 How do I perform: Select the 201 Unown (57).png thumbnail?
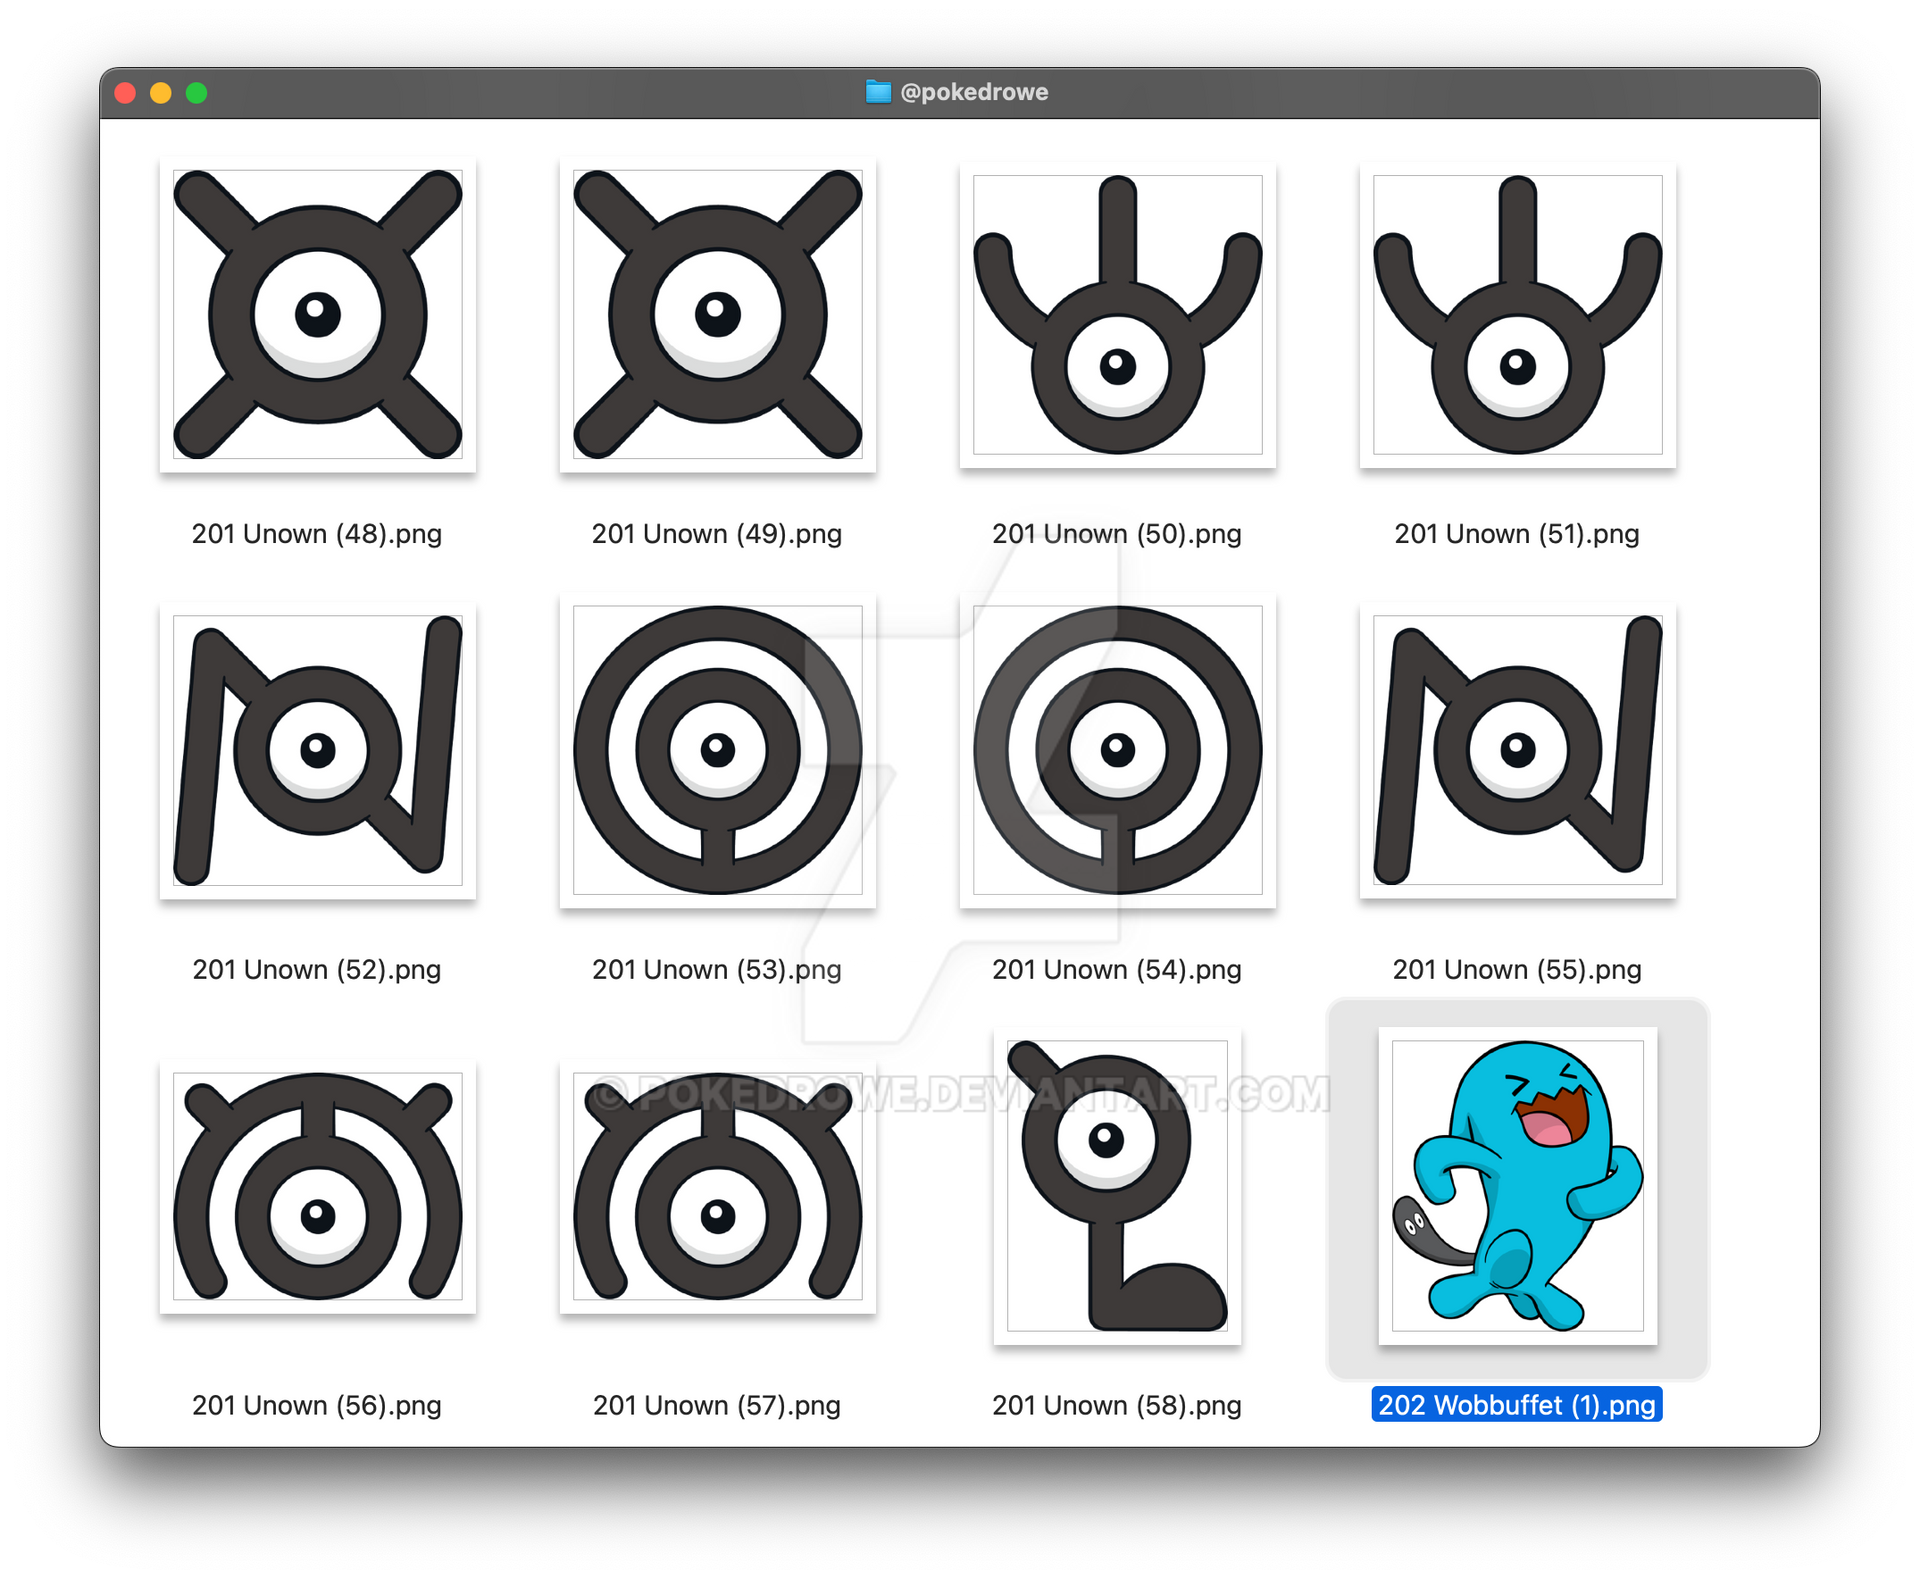point(717,1186)
